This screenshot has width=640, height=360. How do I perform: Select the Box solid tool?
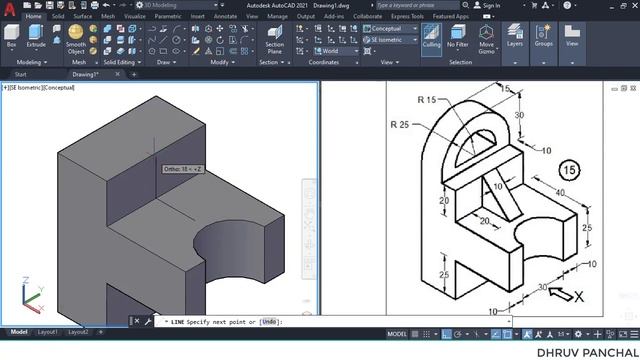click(x=11, y=36)
